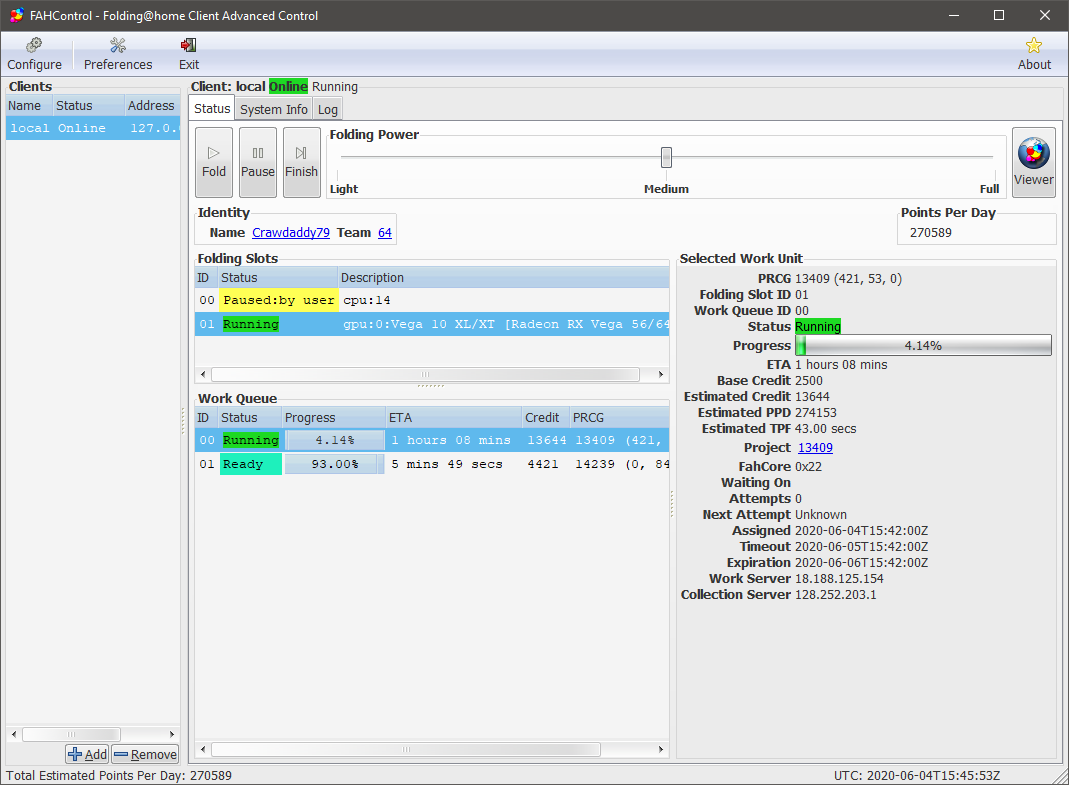Open Preferences tools icon
This screenshot has height=785, width=1069.
click(118, 46)
